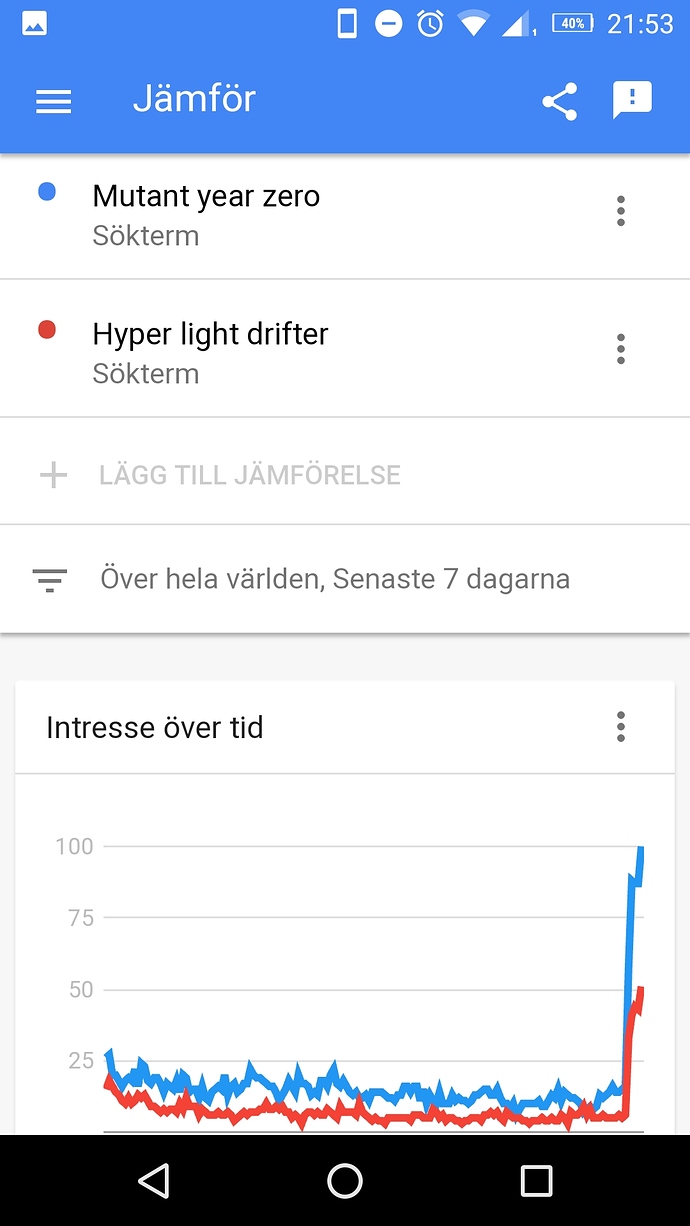Tap Lägg till jämförelse to add comparison
This screenshot has height=1226, width=690.
[x=250, y=475]
